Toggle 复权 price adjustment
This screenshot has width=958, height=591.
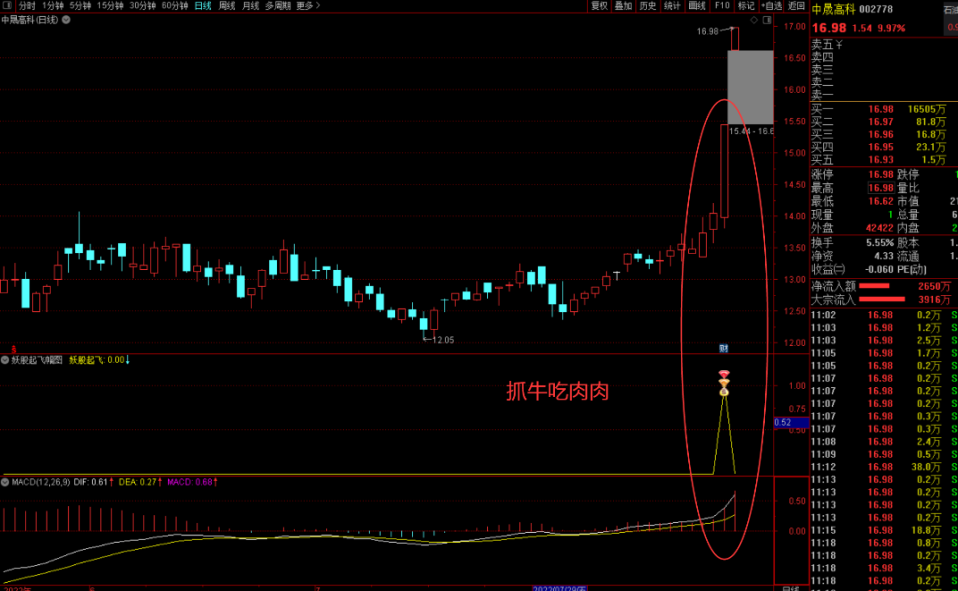599,6
